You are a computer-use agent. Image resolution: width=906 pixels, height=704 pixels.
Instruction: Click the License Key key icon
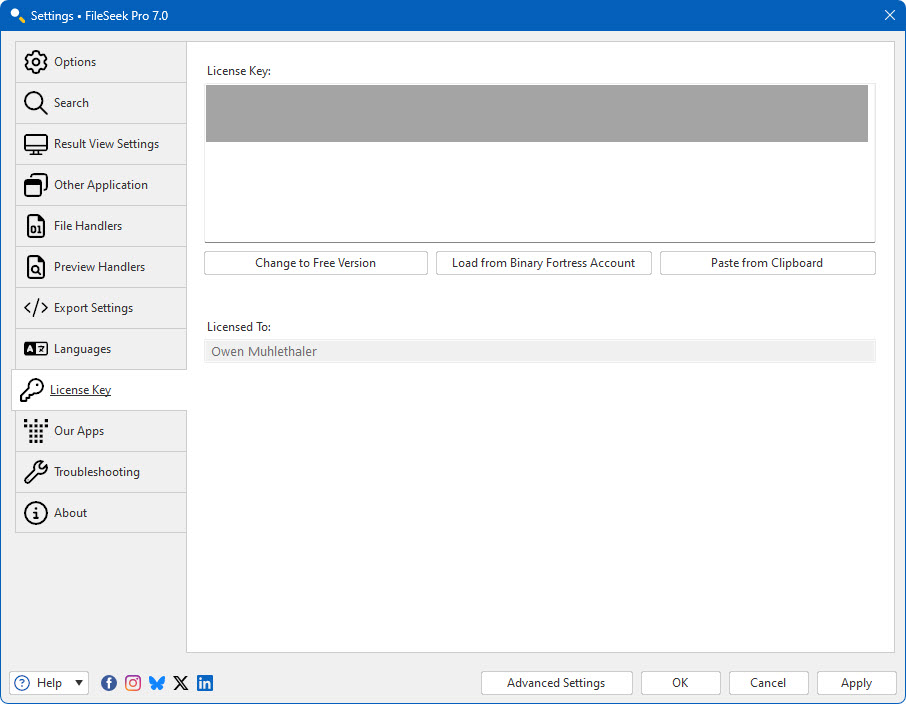coord(32,390)
